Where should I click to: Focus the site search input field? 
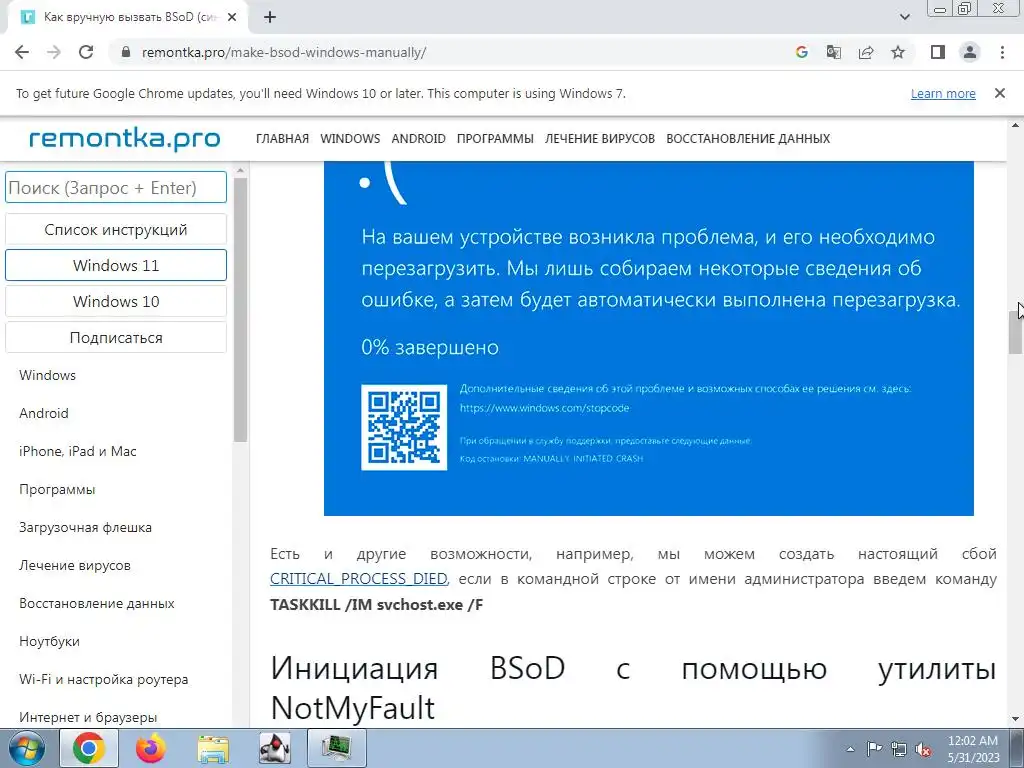(x=116, y=187)
